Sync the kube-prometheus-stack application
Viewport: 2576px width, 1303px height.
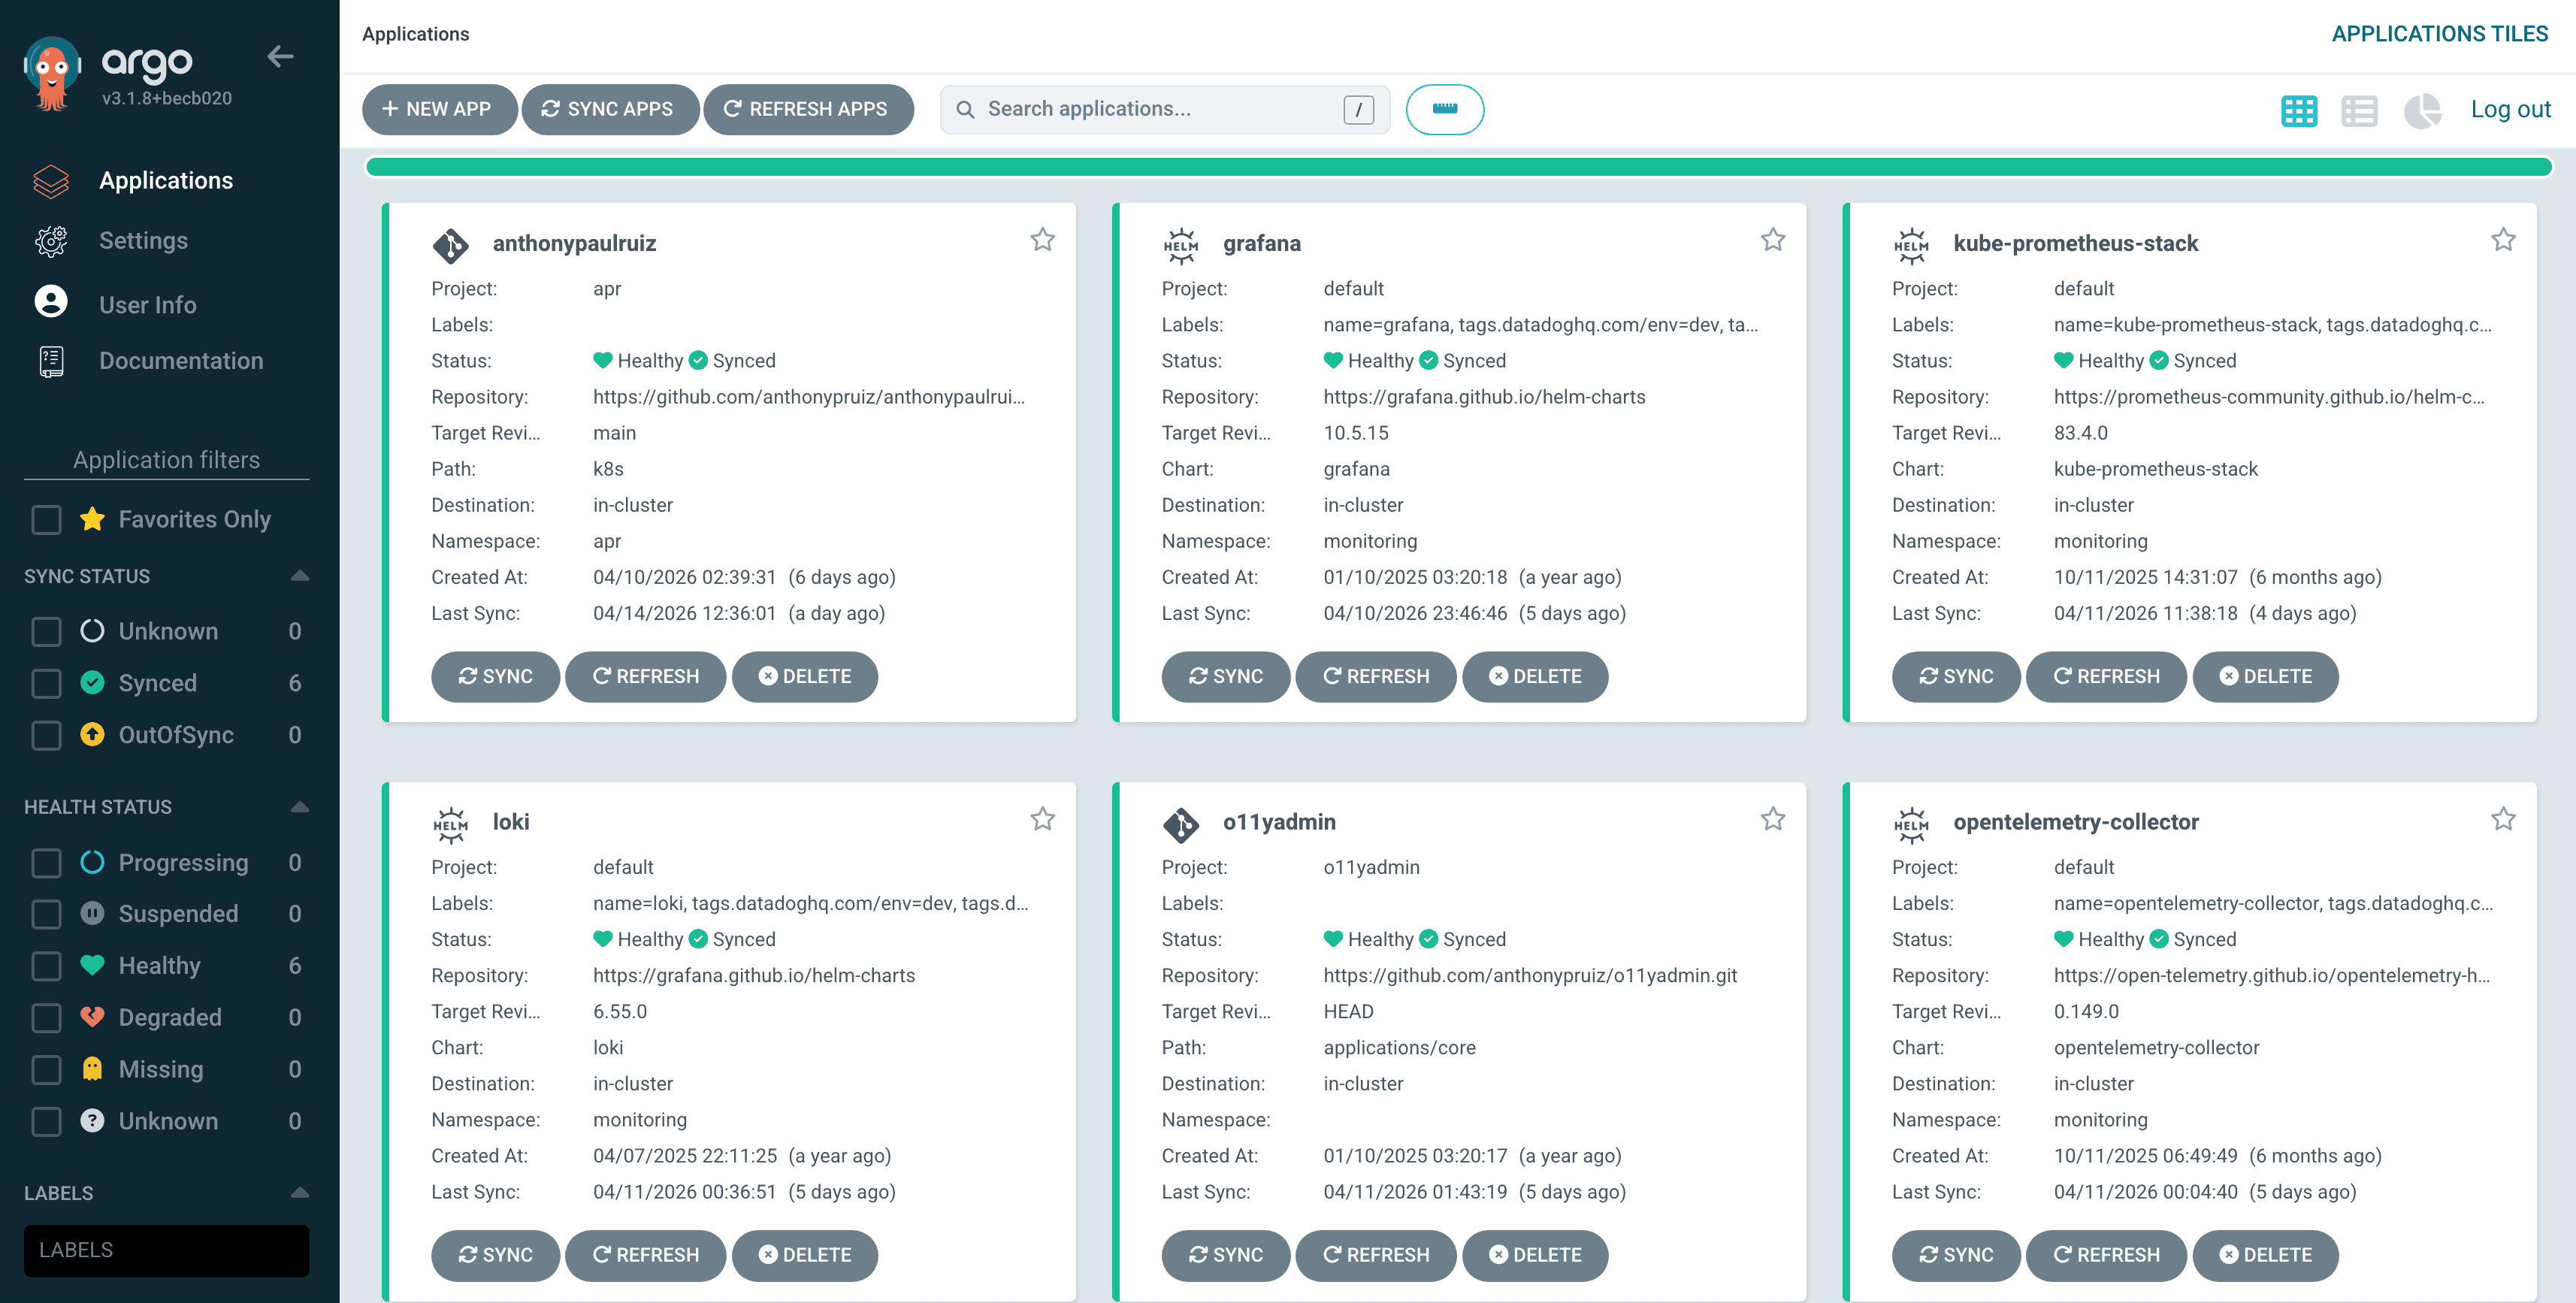[x=1955, y=676]
